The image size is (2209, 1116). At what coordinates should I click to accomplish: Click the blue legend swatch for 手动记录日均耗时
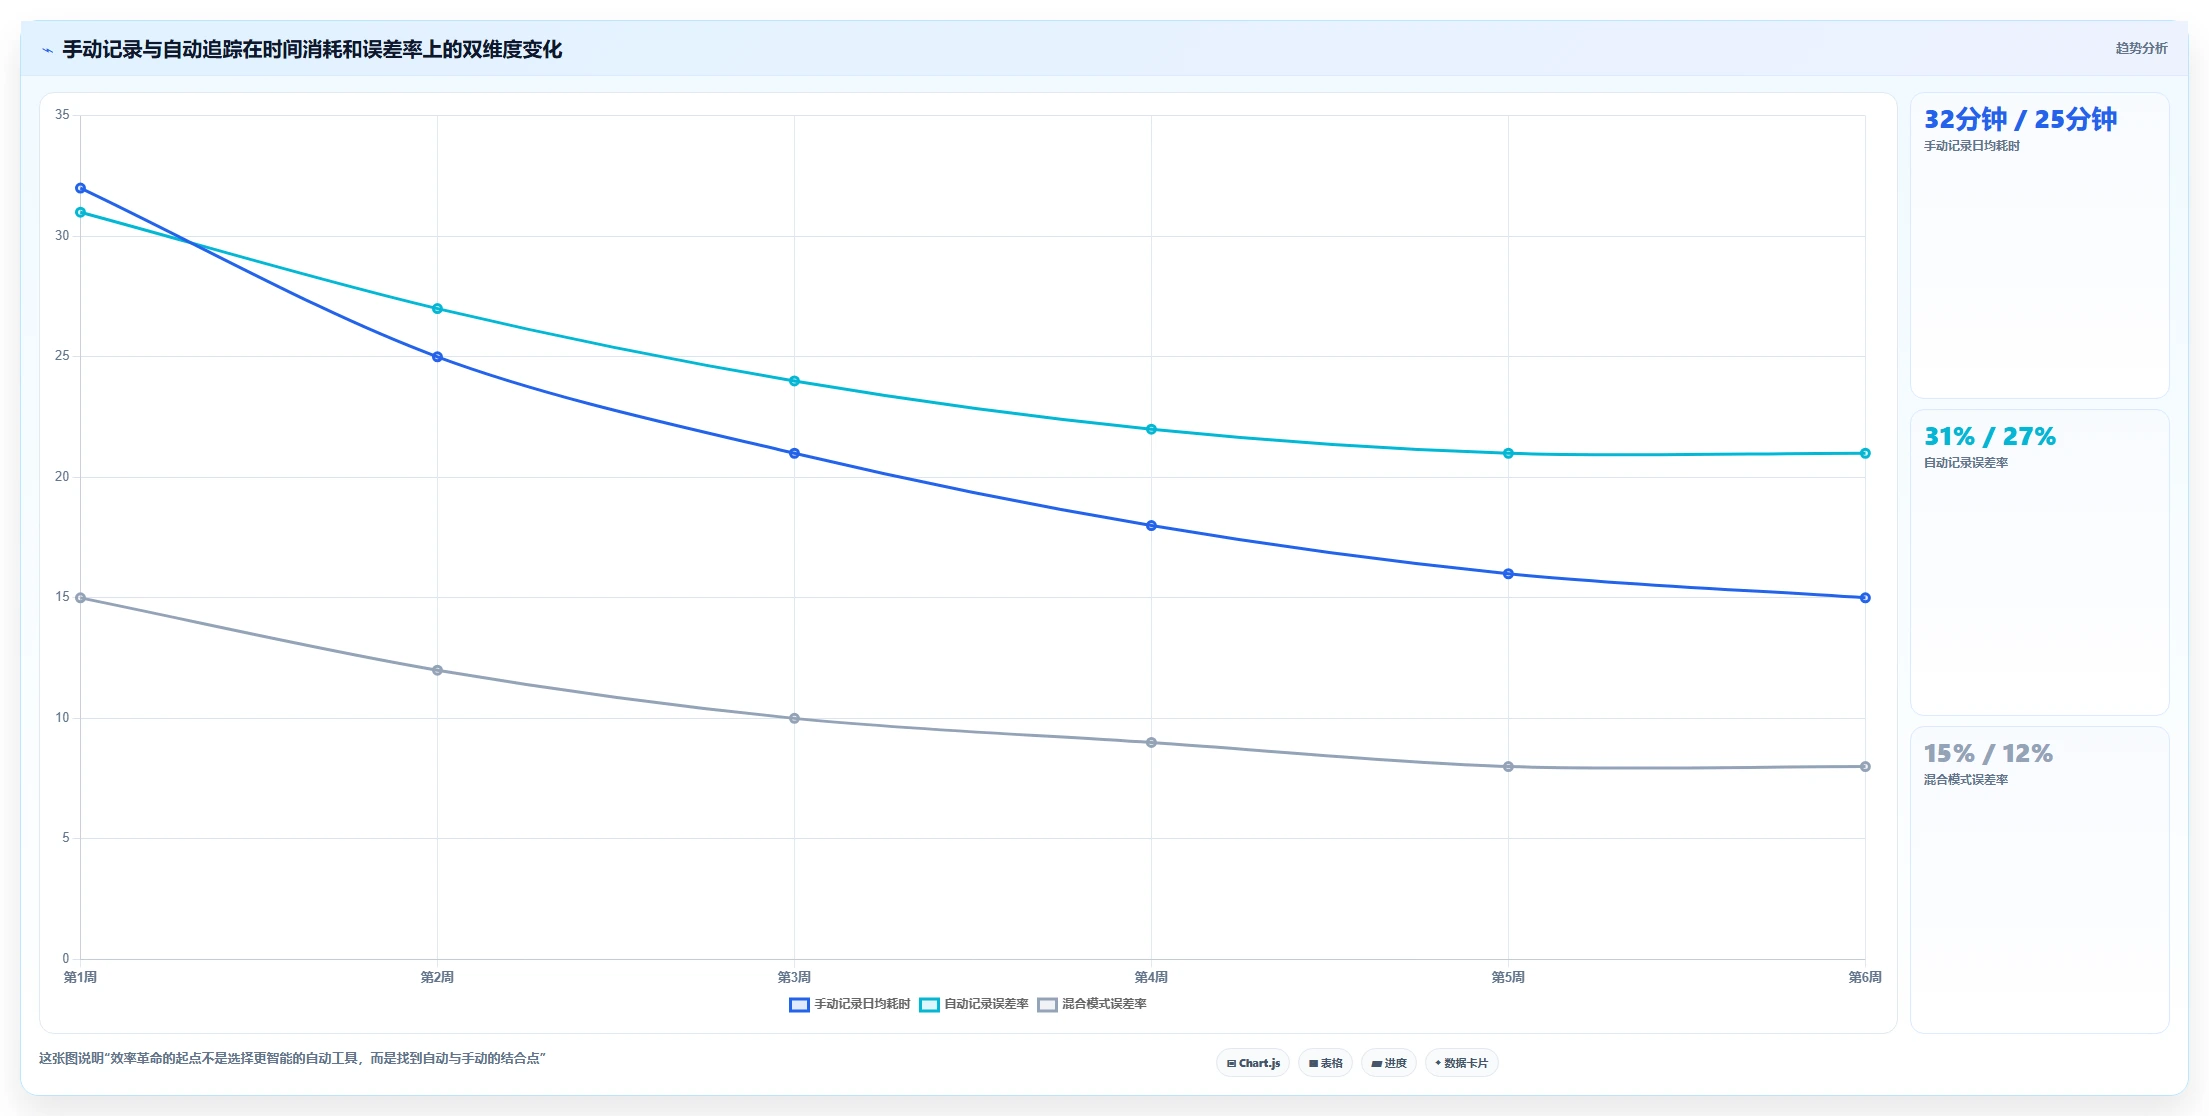799,1005
